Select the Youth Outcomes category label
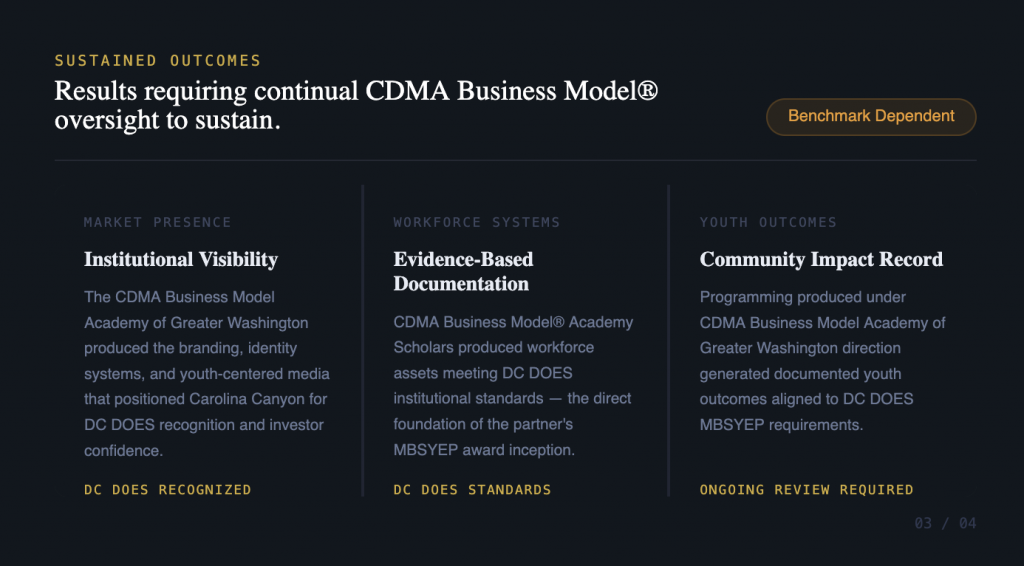This screenshot has width=1024, height=566. (768, 222)
